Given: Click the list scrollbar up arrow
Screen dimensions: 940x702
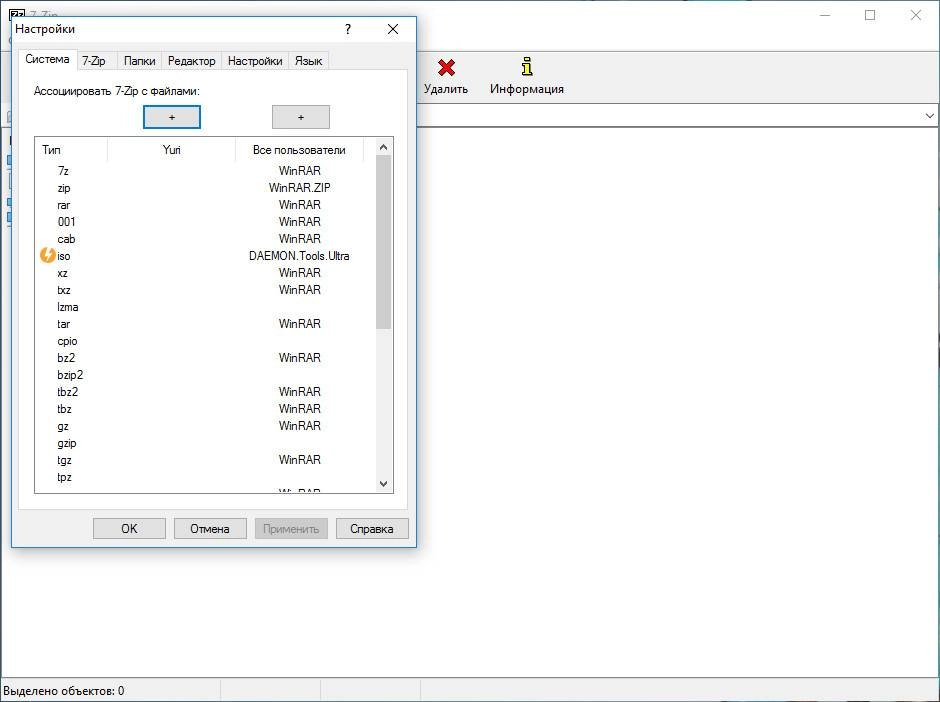Looking at the screenshot, I should (384, 147).
